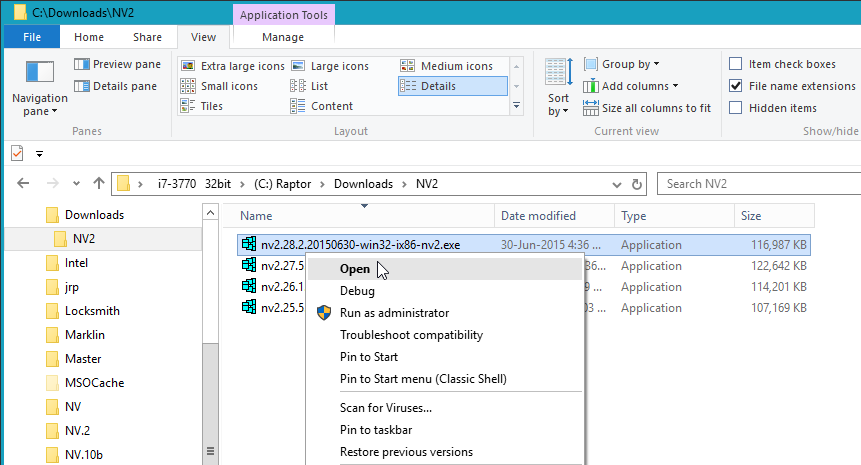Show Hidden items checkbox
The image size is (861, 465).
click(736, 108)
